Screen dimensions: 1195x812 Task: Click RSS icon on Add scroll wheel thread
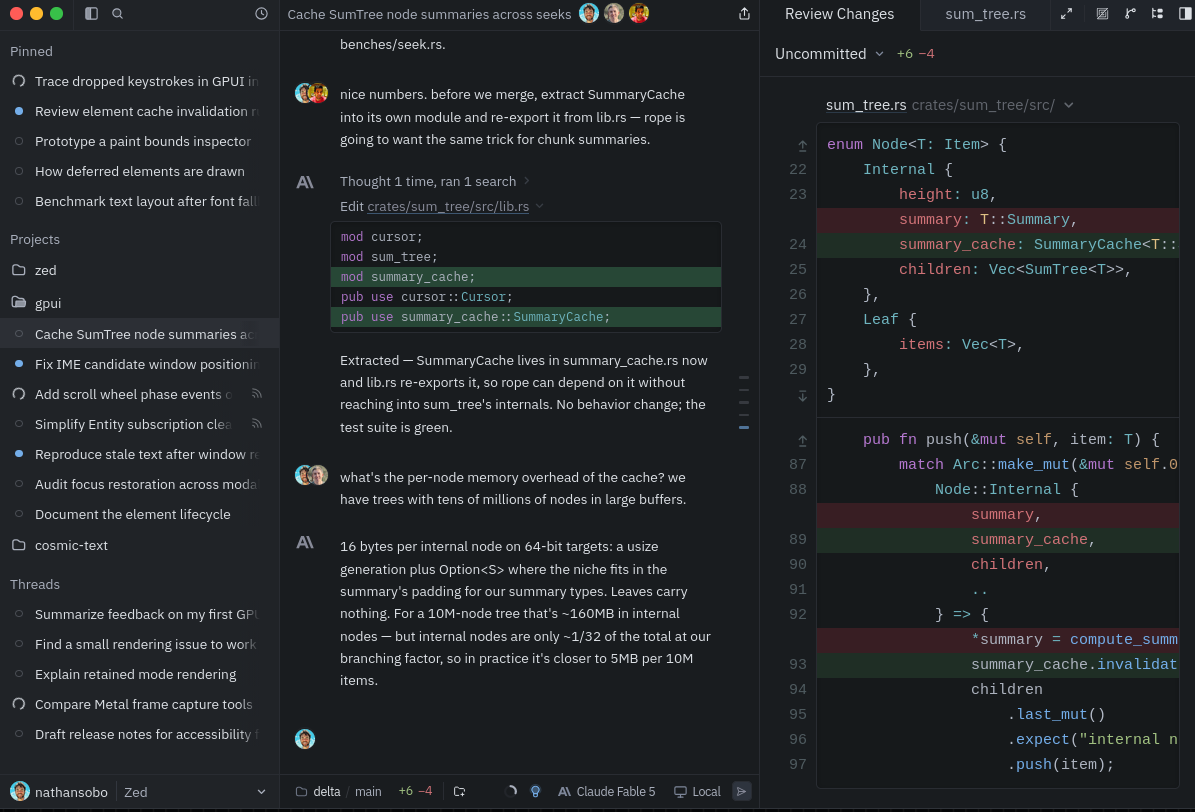[257, 394]
